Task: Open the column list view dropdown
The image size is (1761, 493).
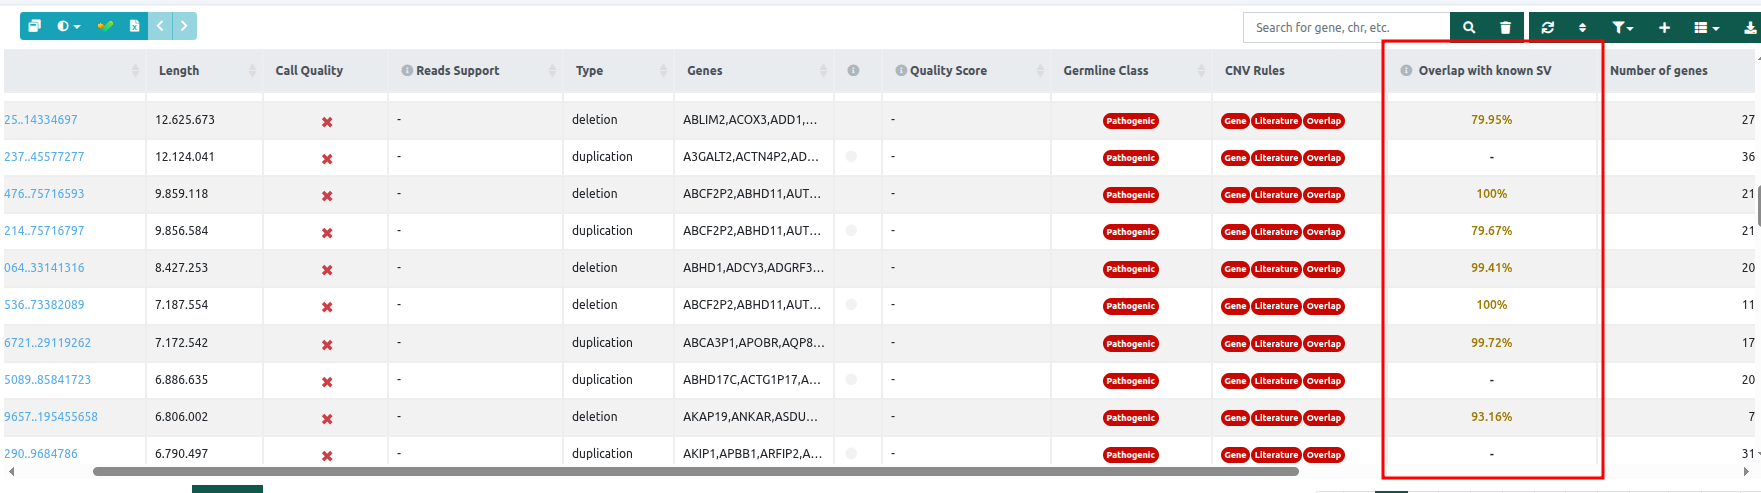Action: tap(1706, 28)
